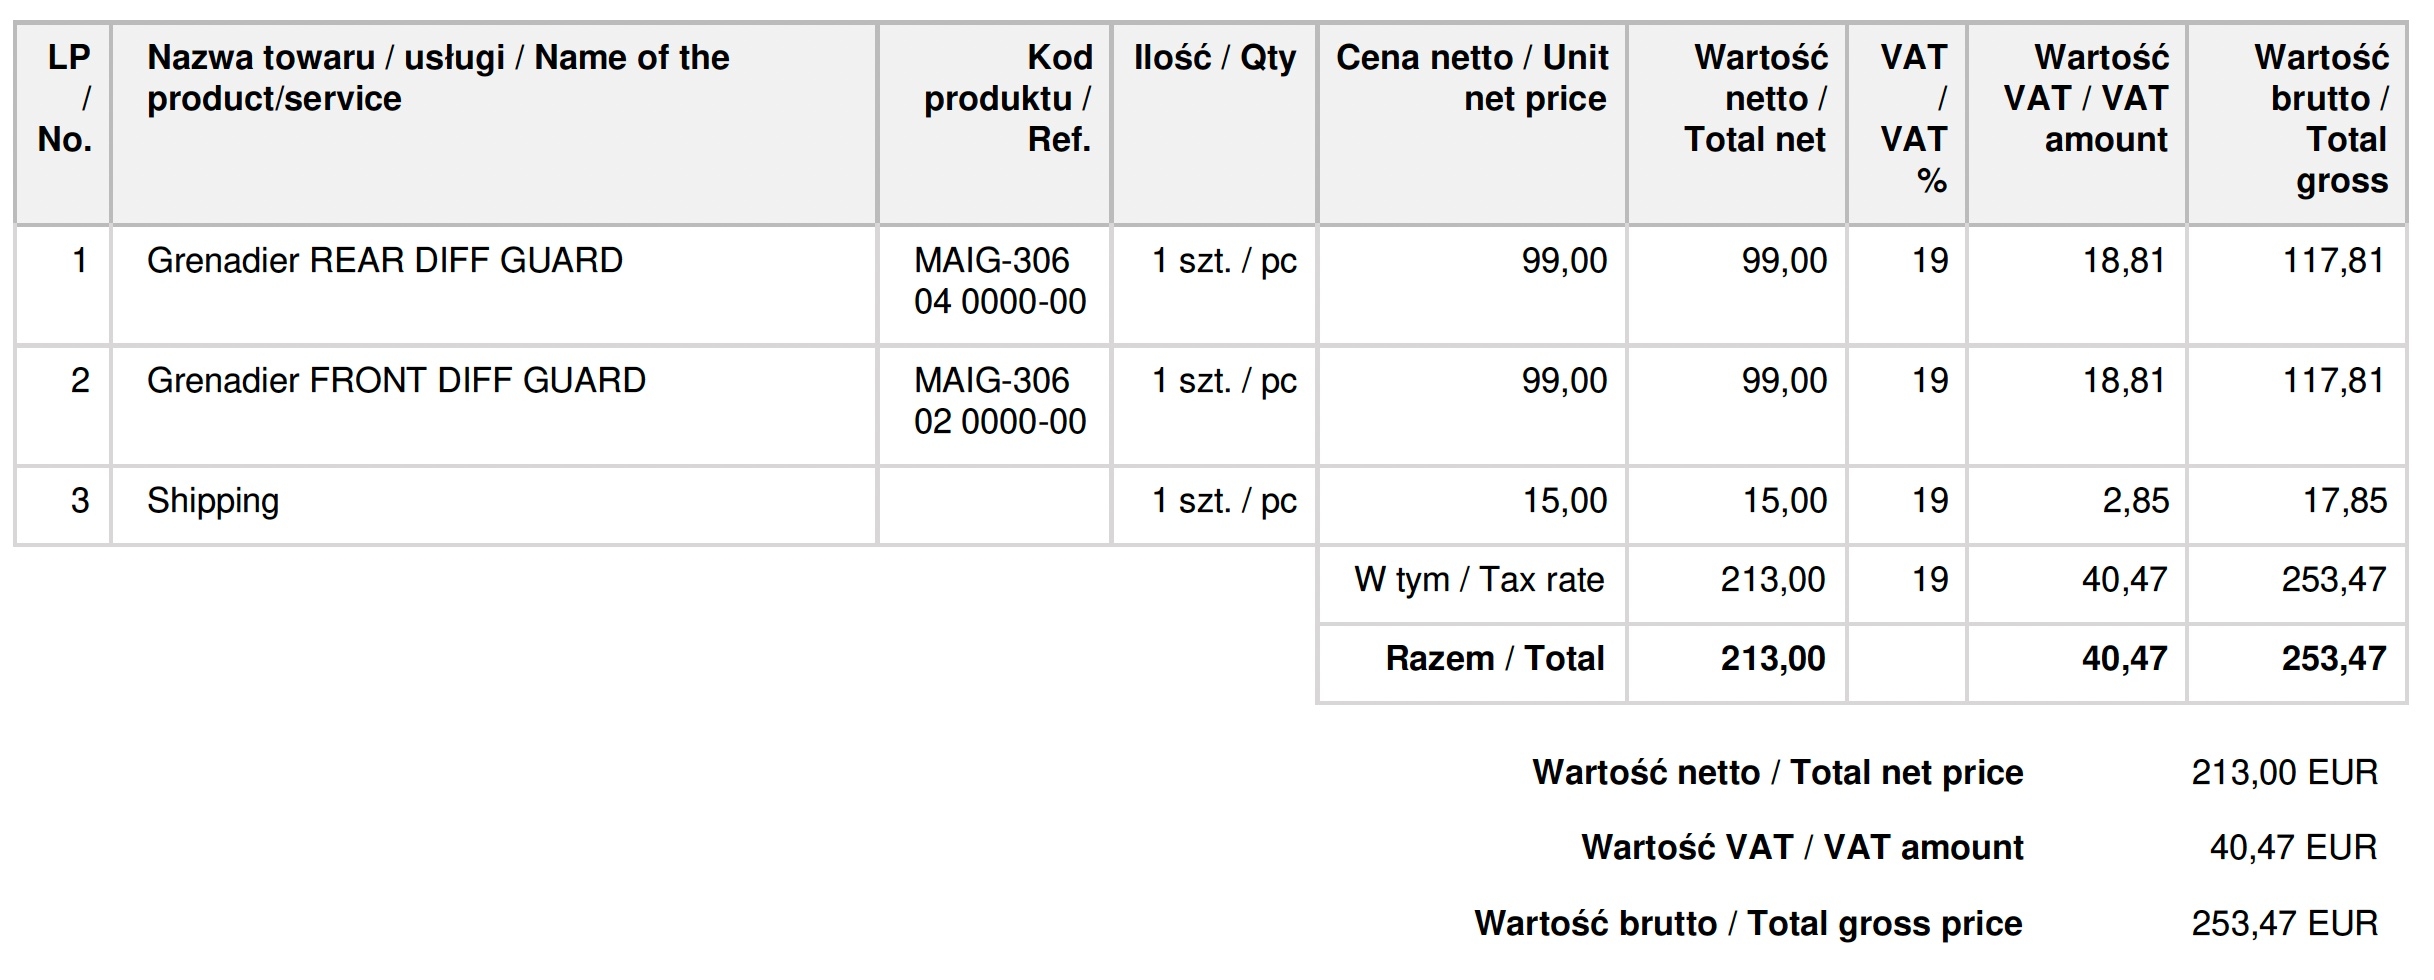The image size is (2434, 980).
Task: Select product code MAIG-306 02 0000-00
Action: [999, 401]
